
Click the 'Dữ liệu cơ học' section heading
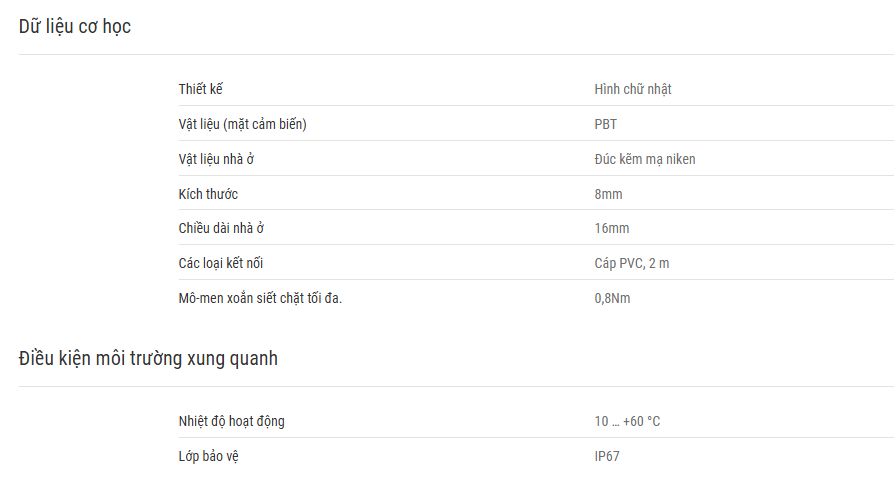click(x=75, y=26)
